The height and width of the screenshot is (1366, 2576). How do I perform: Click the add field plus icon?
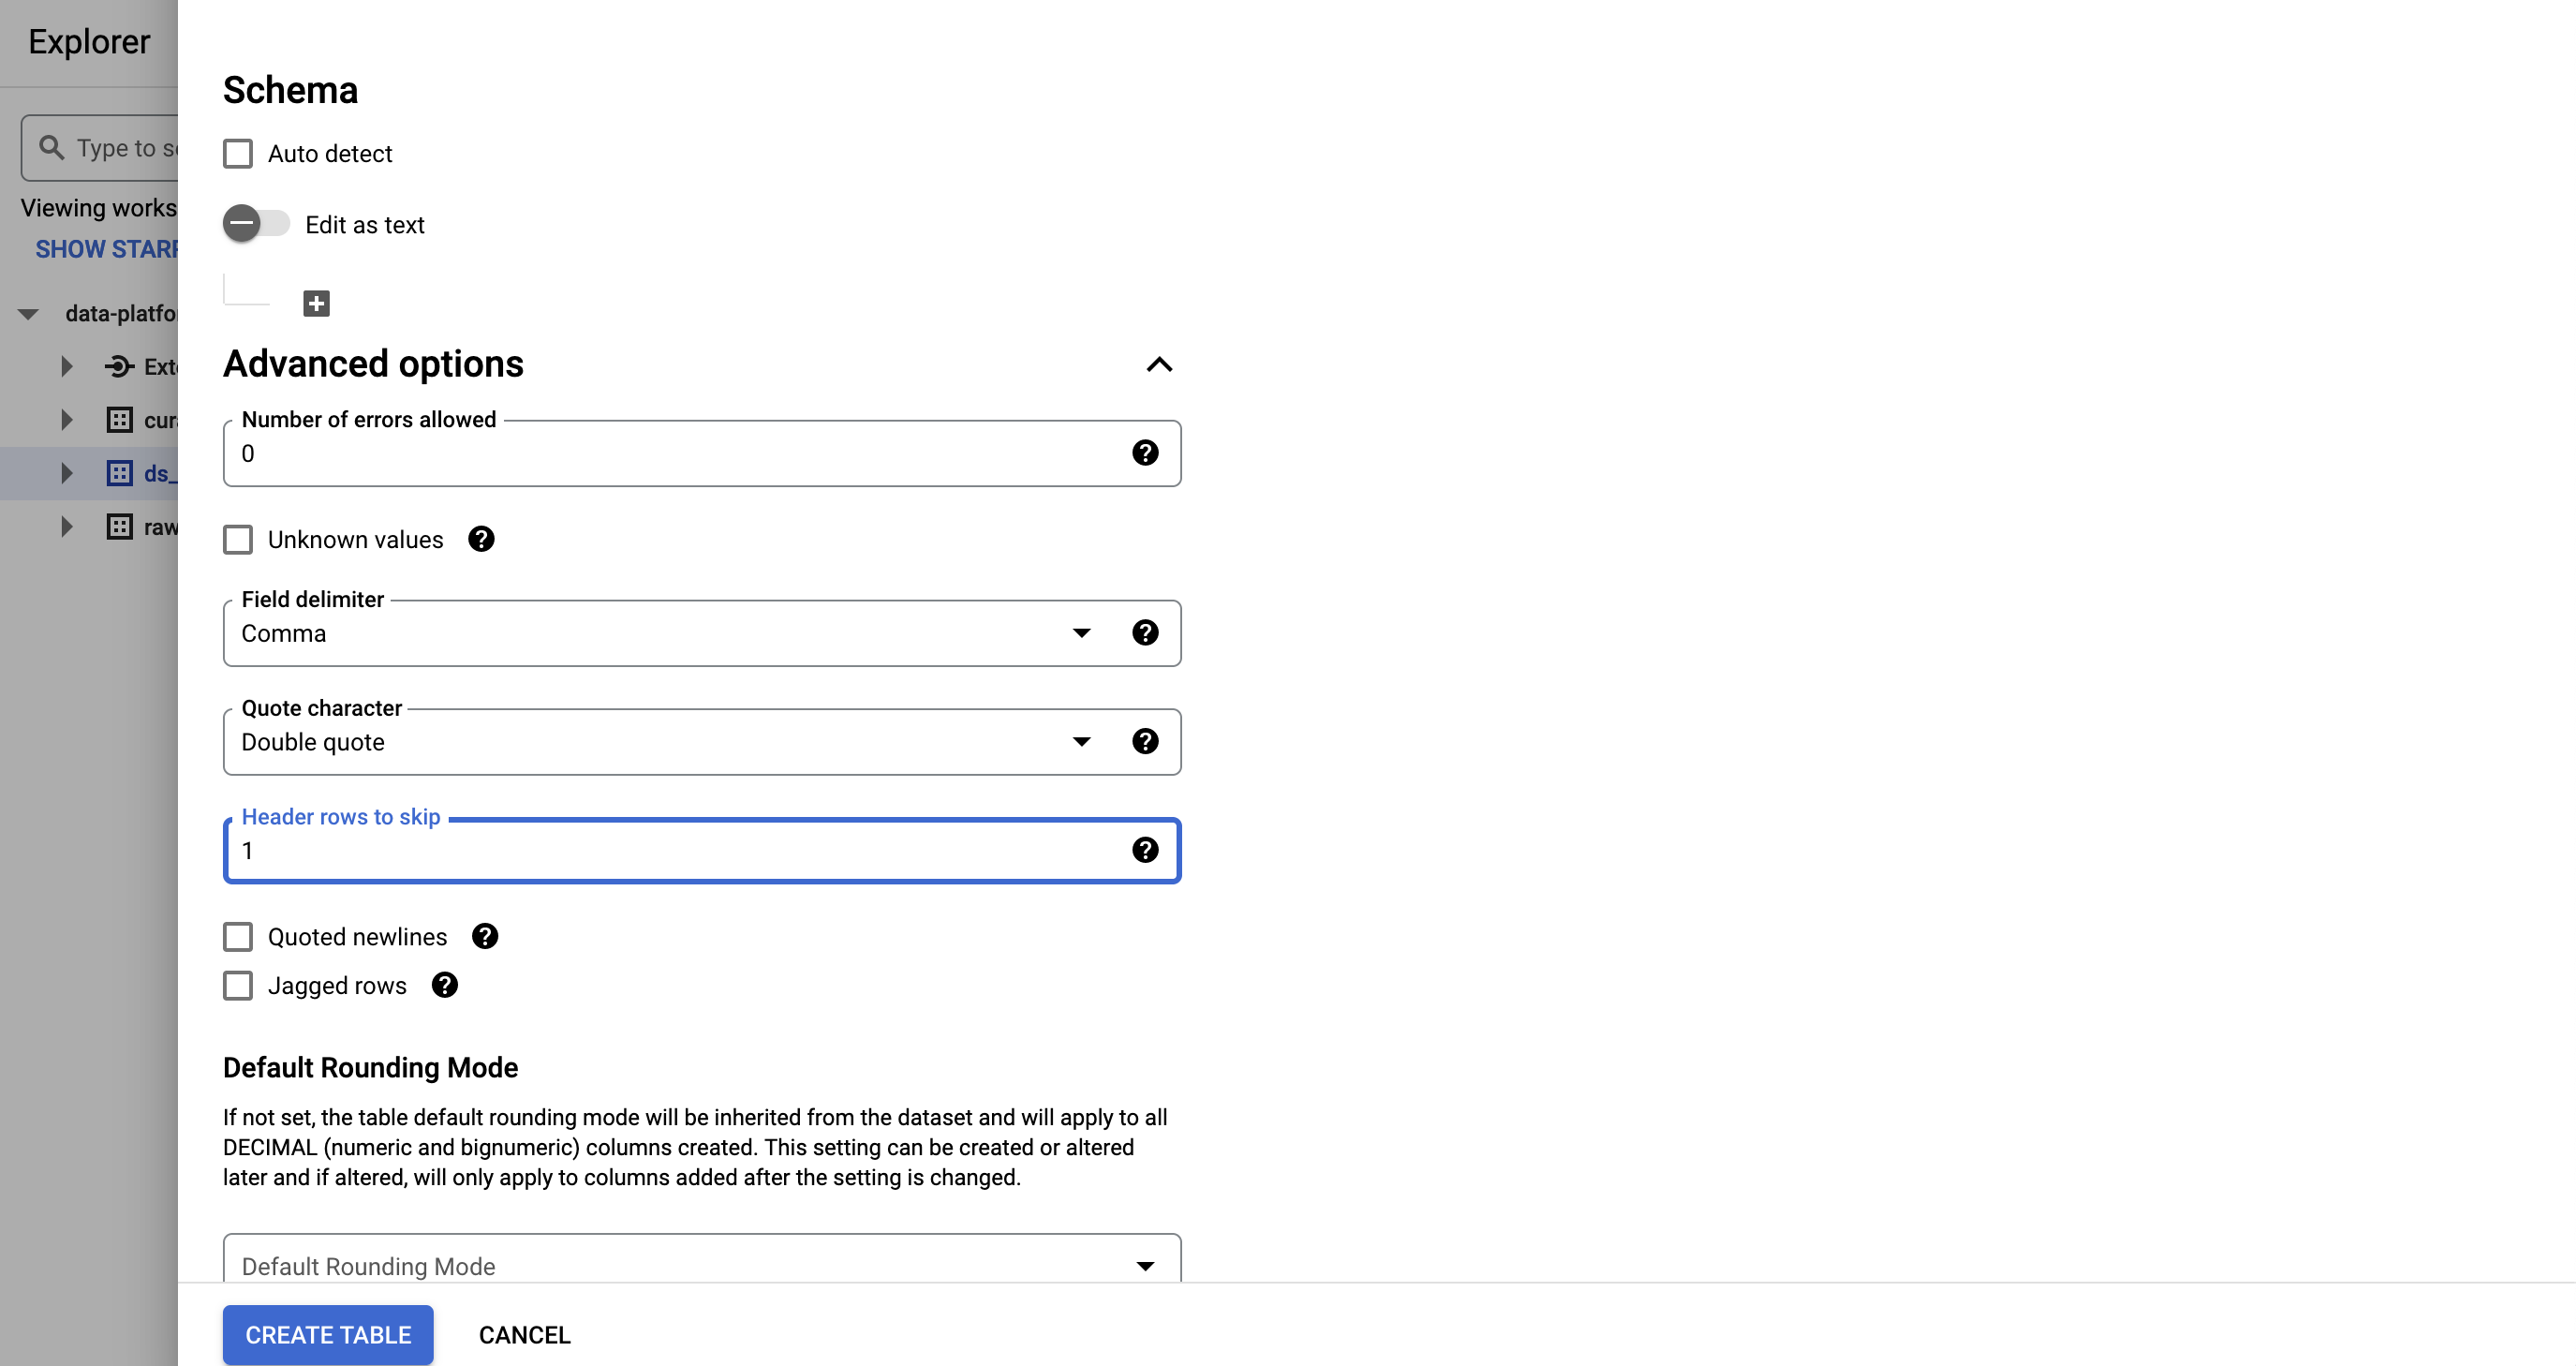coord(316,303)
